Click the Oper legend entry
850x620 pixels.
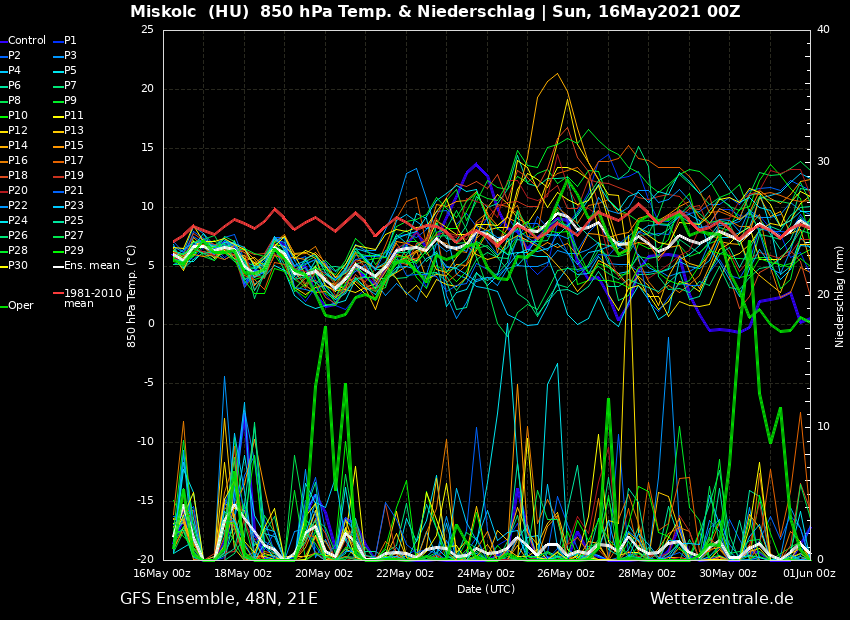pos(21,306)
